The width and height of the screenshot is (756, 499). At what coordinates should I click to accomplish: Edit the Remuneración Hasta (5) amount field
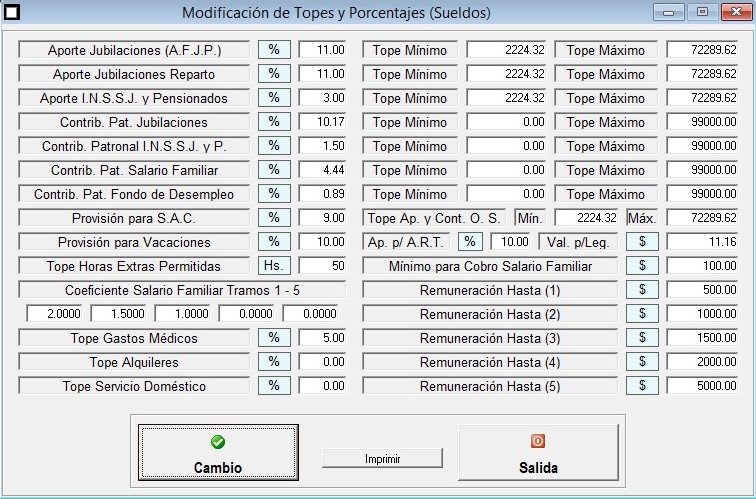pos(701,386)
